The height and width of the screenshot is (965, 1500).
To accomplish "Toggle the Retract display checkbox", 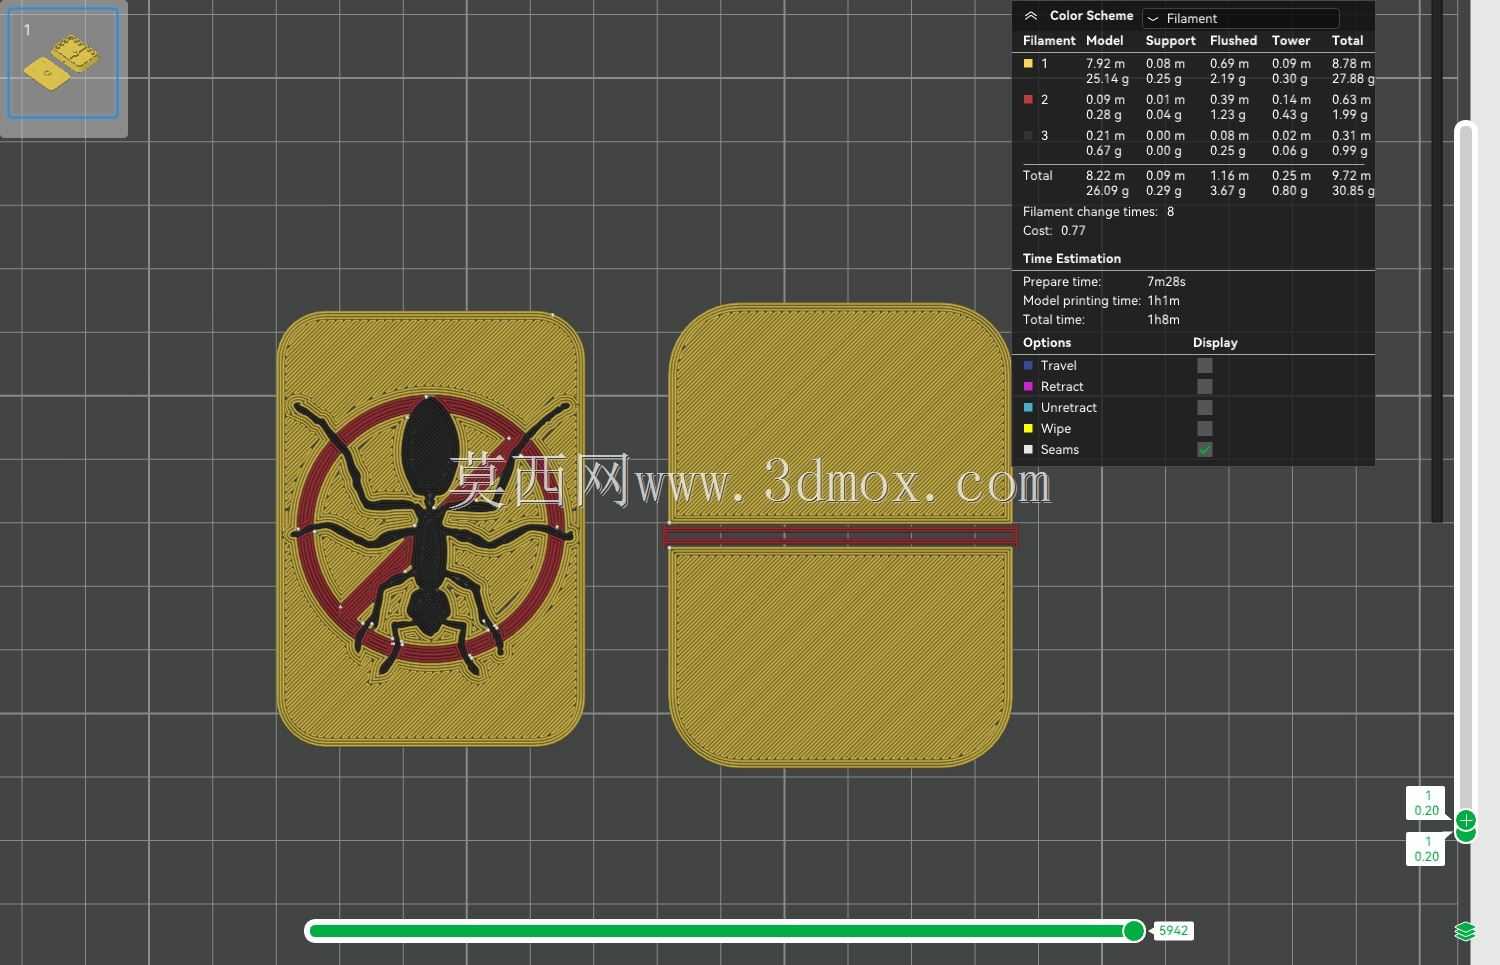I will coord(1205,387).
